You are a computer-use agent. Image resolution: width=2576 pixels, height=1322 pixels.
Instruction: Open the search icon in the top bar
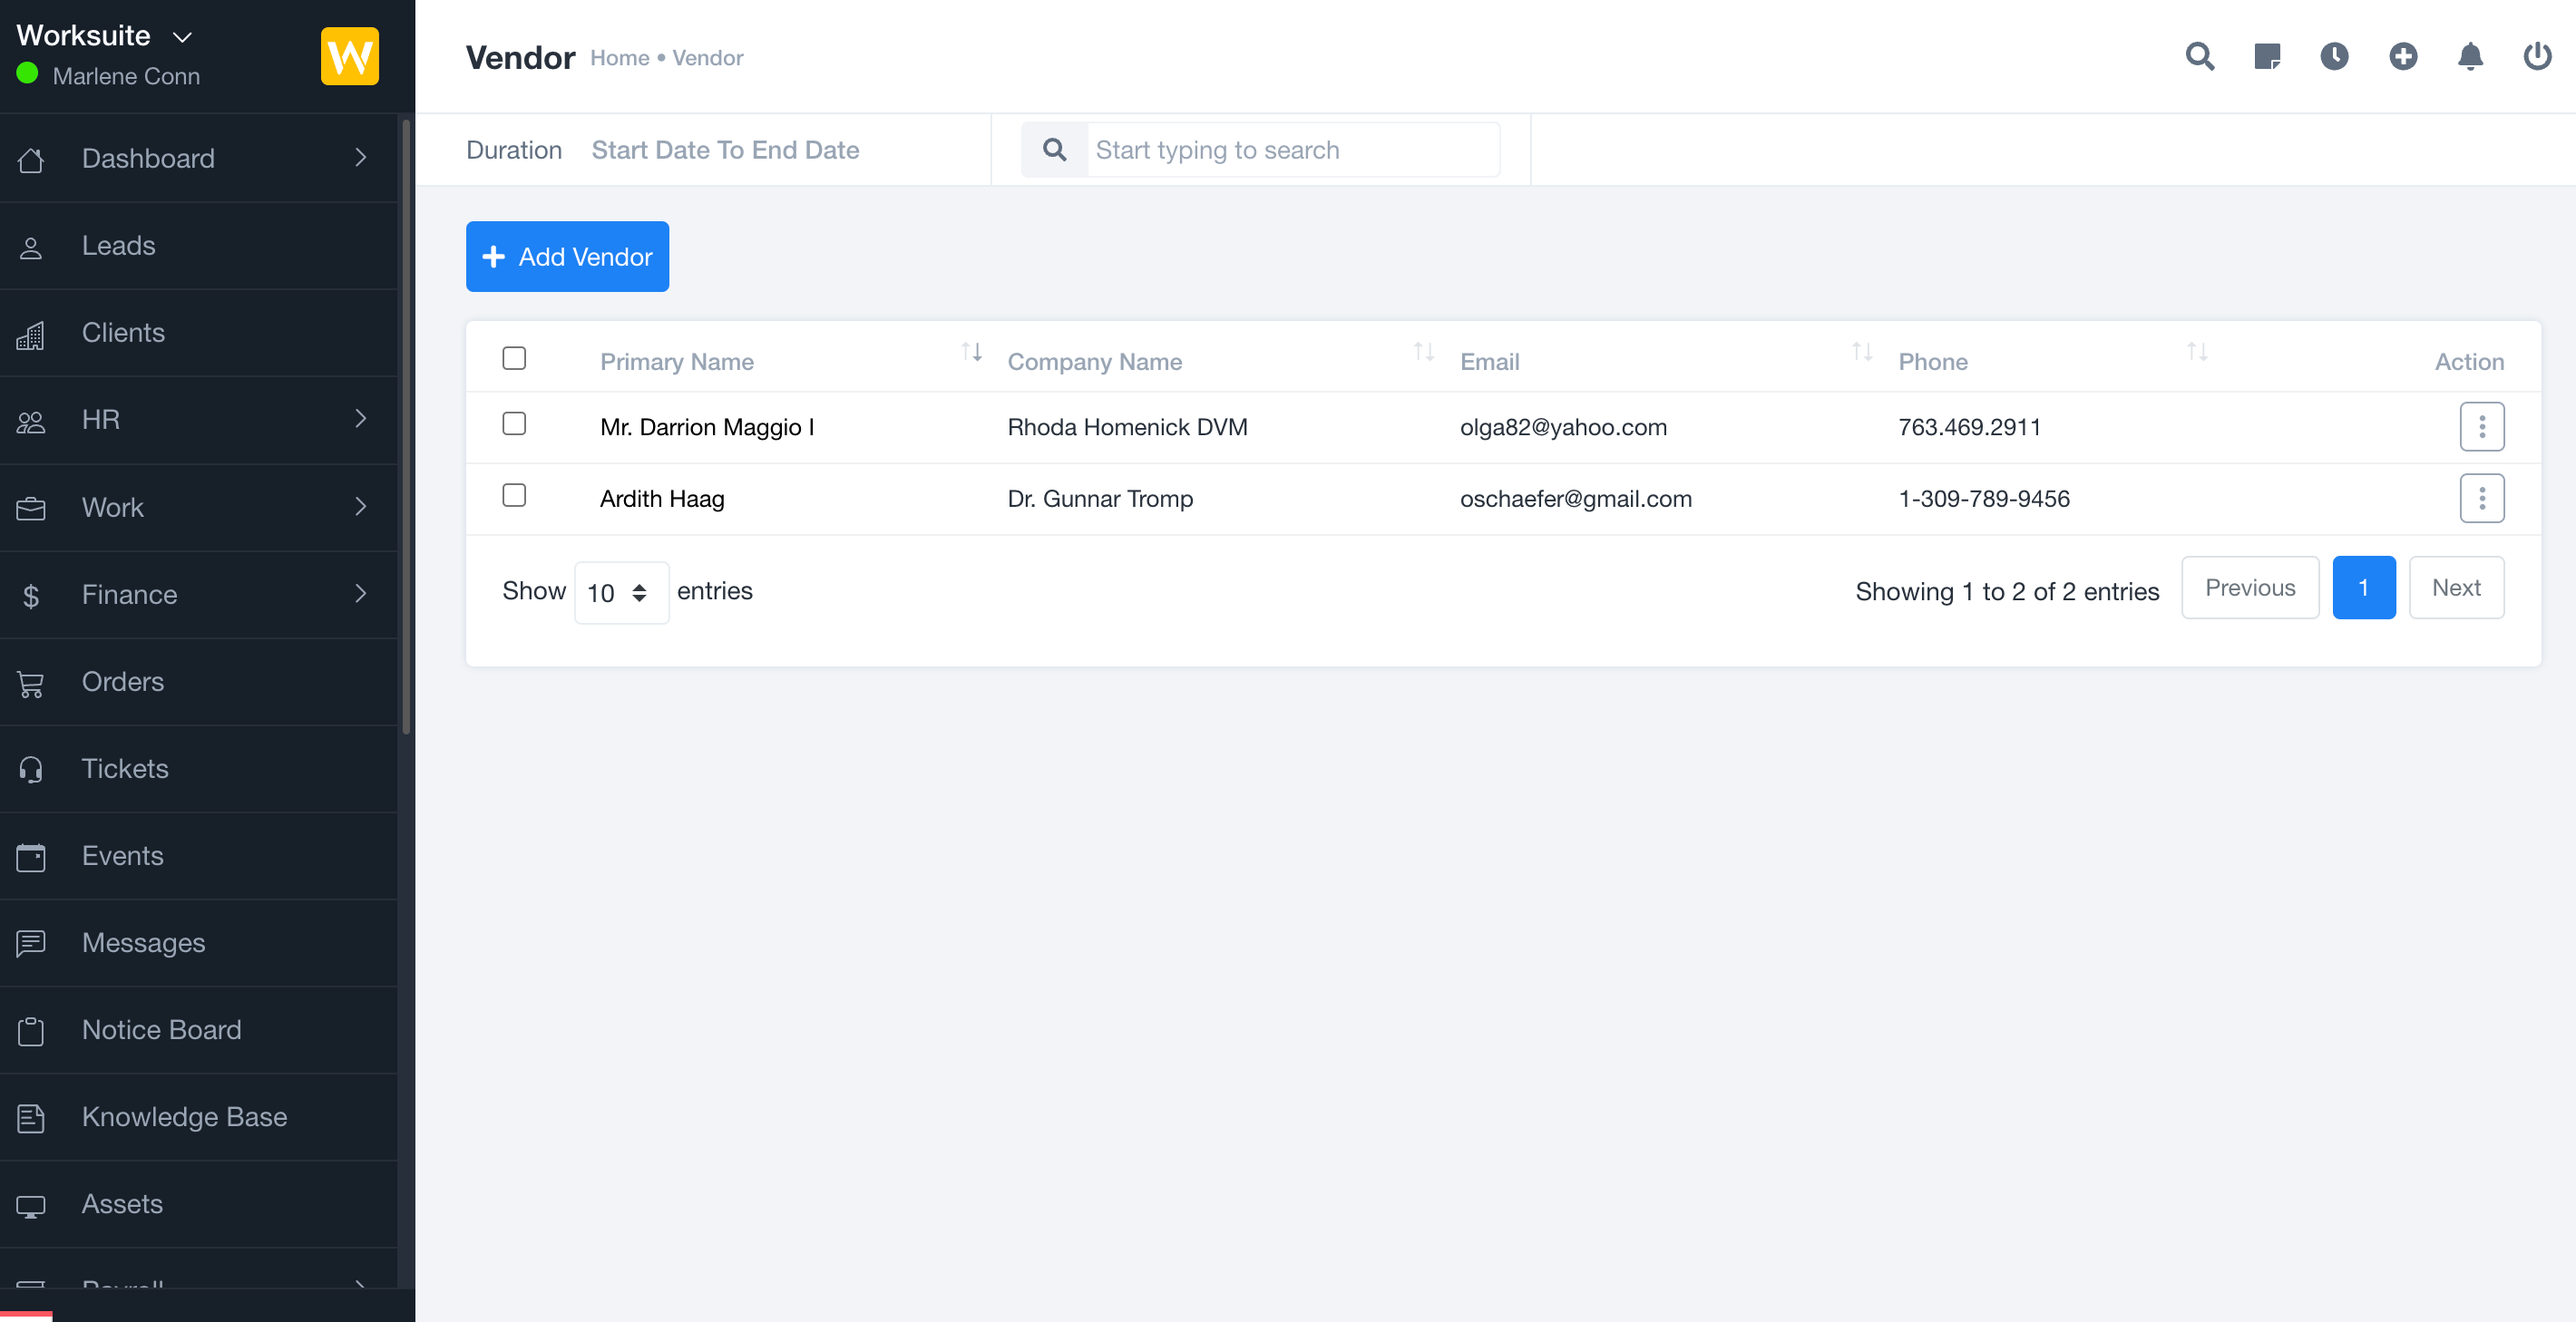tap(2199, 57)
